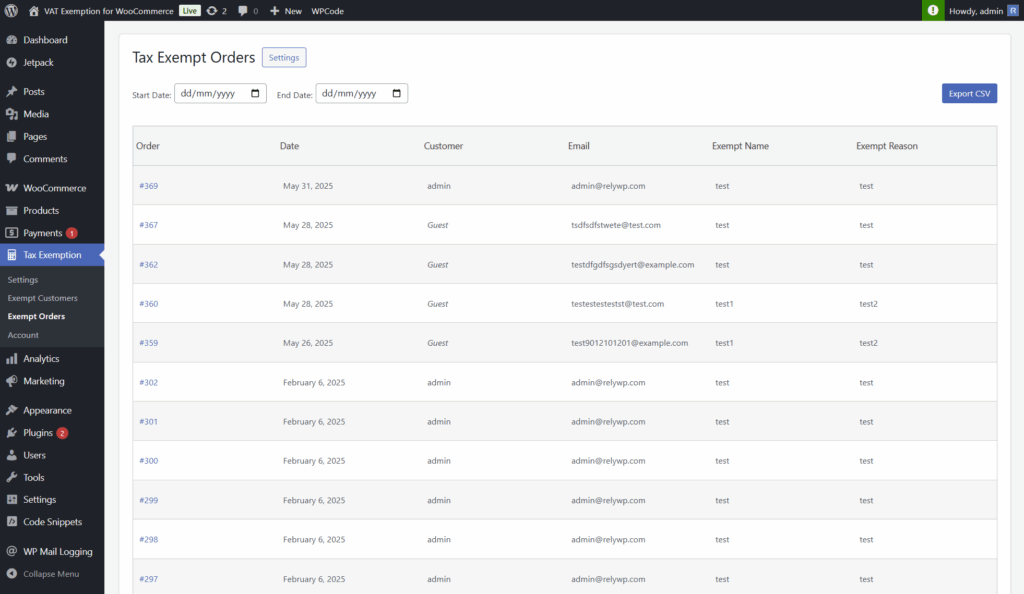Image resolution: width=1024 pixels, height=594 pixels.
Task: Open order #367 link
Action: (x=148, y=225)
